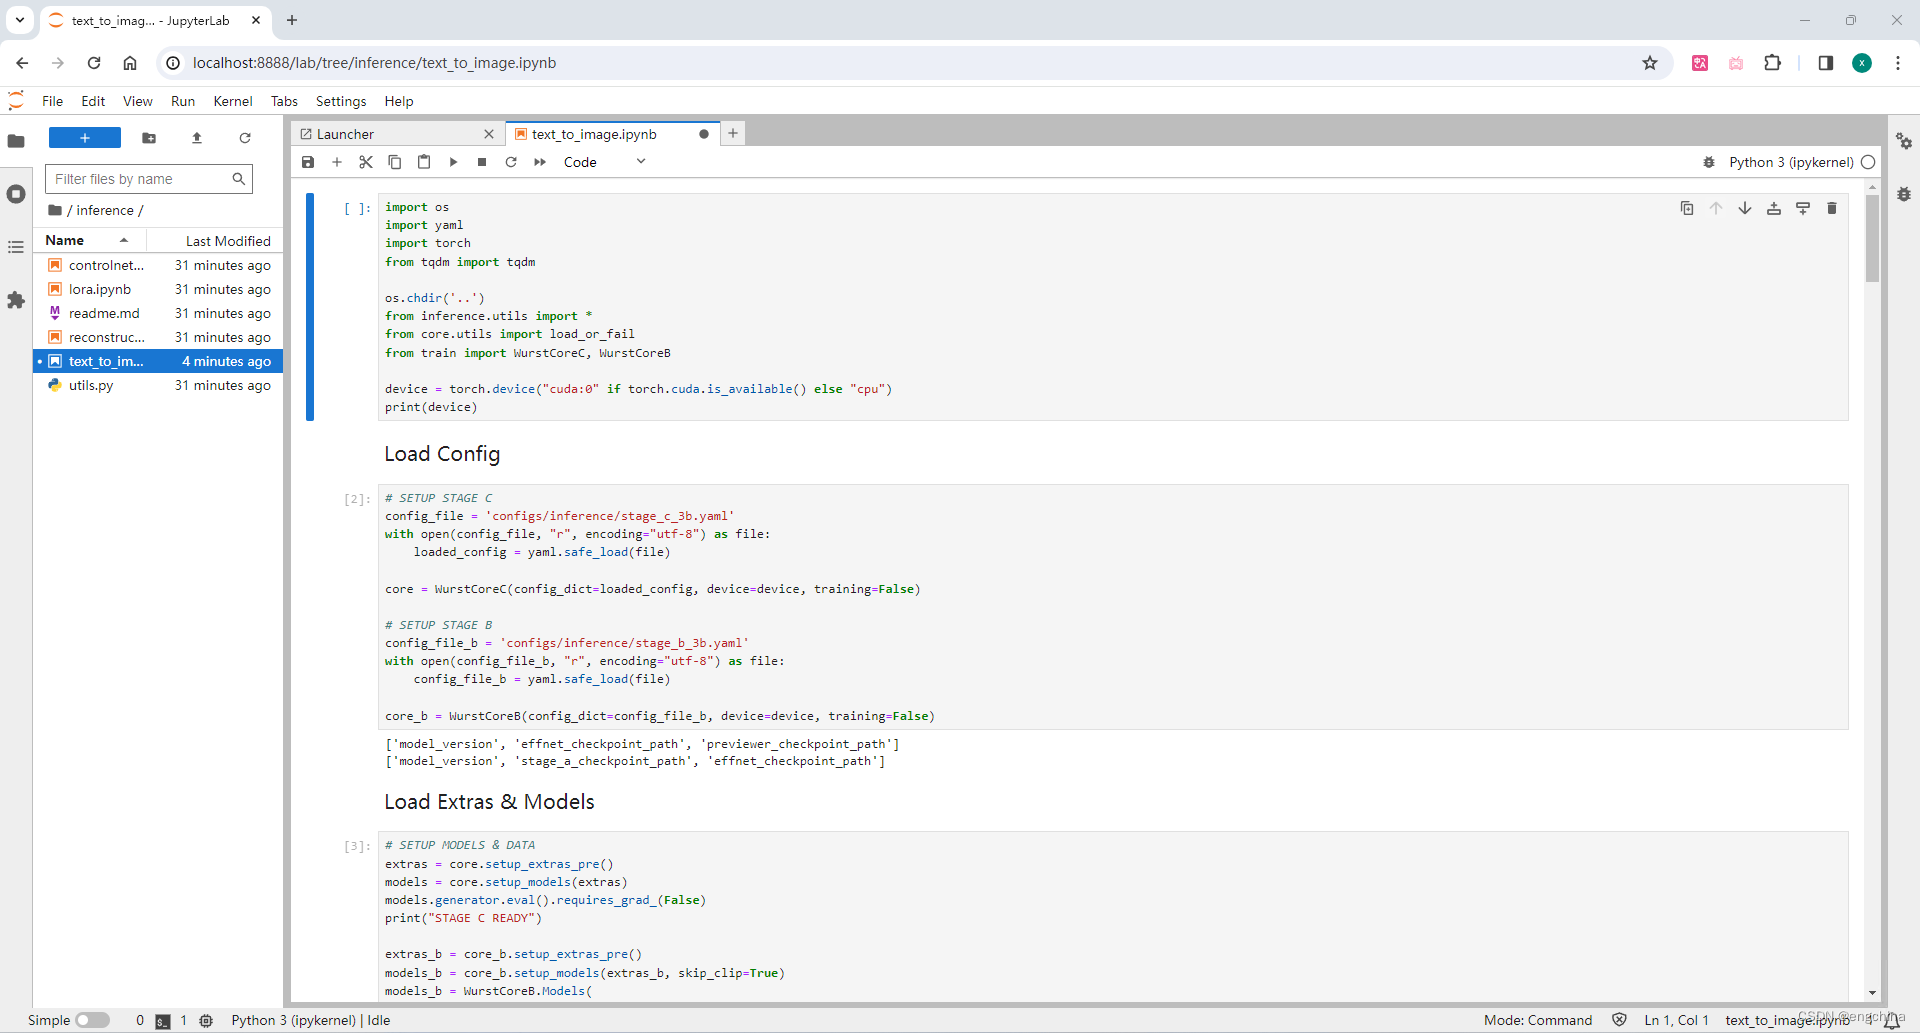
Task: Create a new folder in file browser
Action: pyautogui.click(x=149, y=138)
